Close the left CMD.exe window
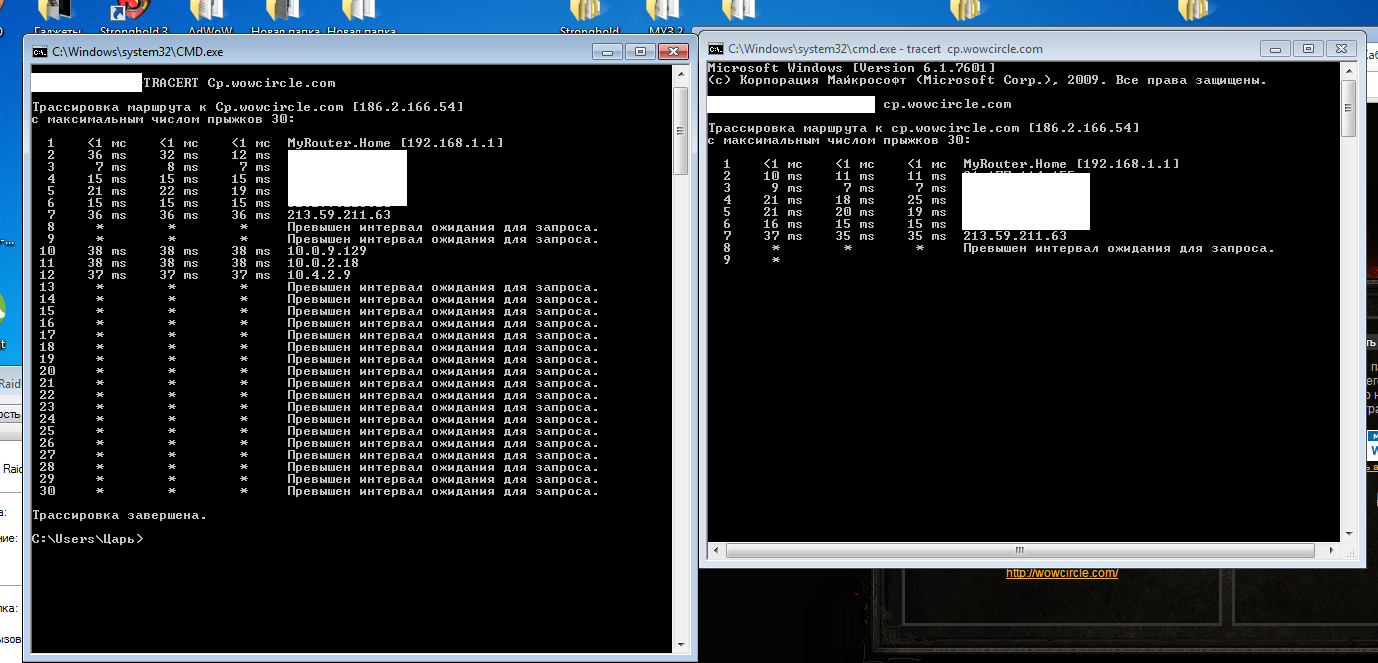Viewport: 1378px width, 663px height. 672,52
